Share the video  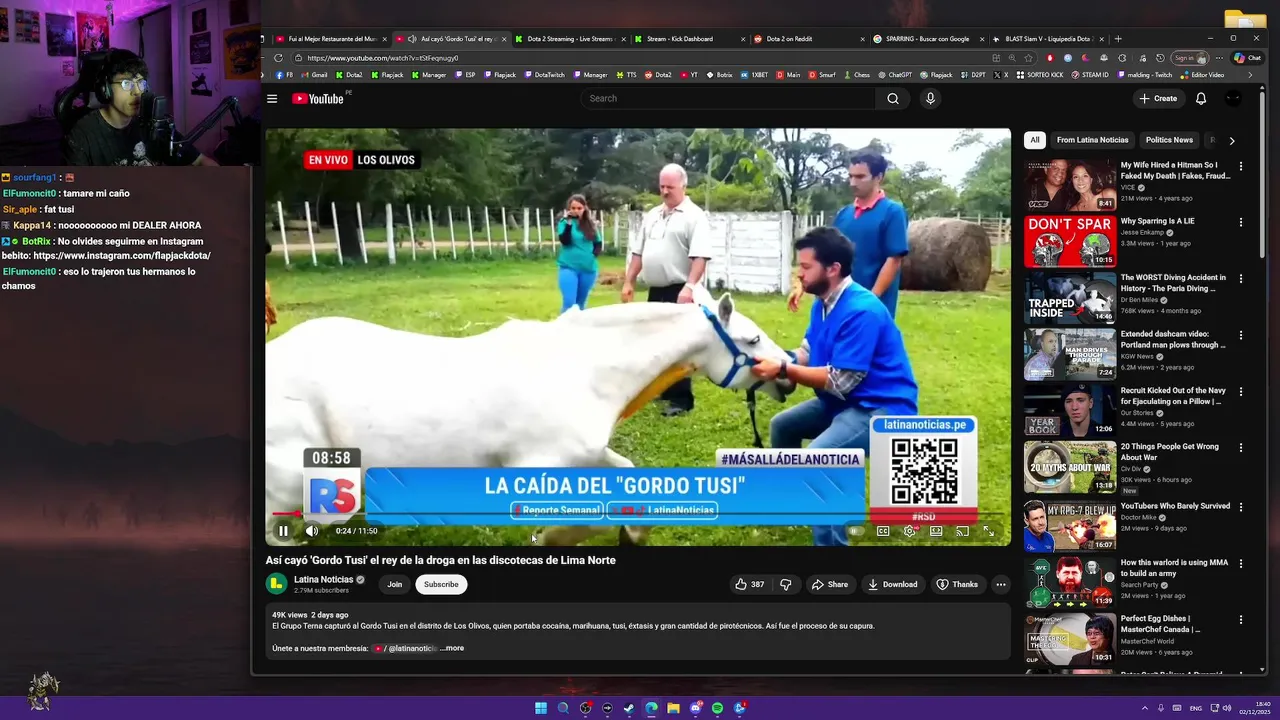829,584
